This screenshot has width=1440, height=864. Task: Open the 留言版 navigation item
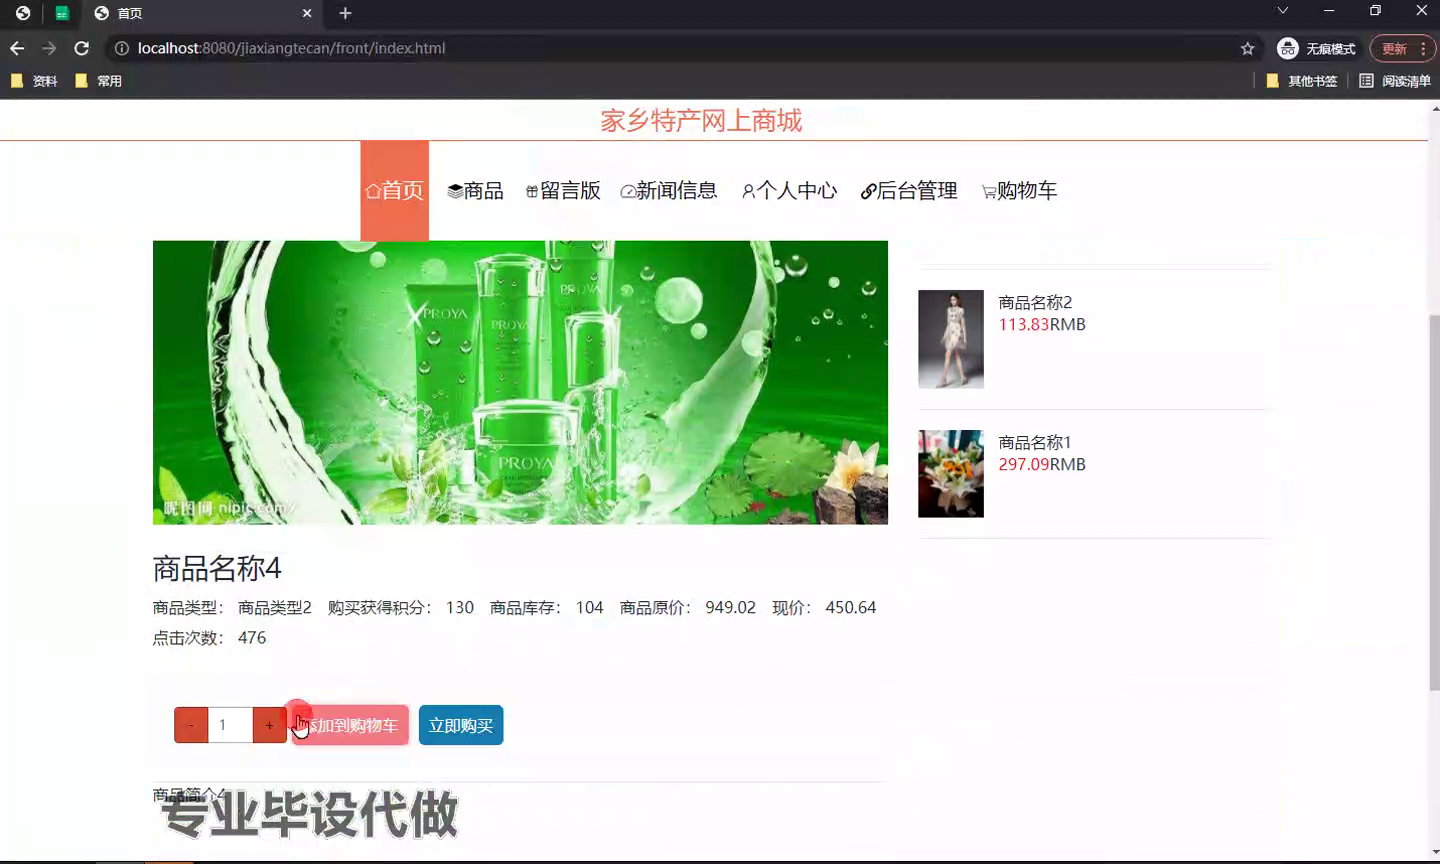click(x=563, y=190)
